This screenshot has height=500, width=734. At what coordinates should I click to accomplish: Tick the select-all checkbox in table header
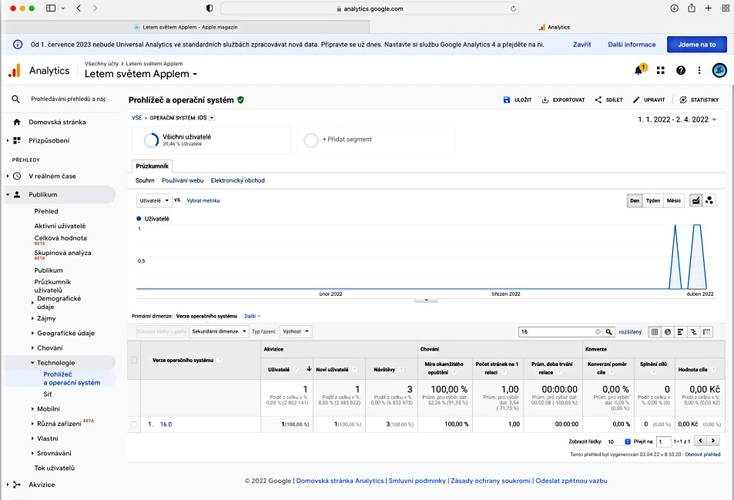pyautogui.click(x=134, y=360)
